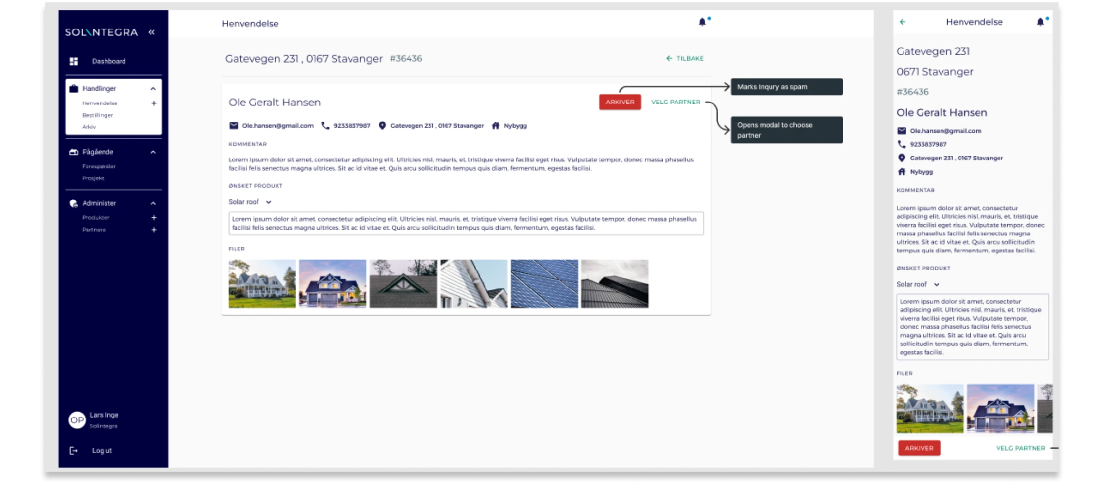The image size is (1104, 482).
Task: Click the phone icon in desktop card
Action: [325, 125]
